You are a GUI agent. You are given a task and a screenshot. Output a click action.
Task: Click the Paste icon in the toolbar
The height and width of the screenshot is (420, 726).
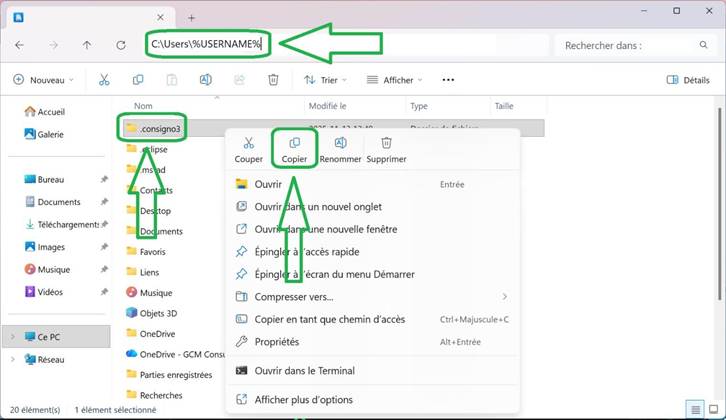coord(172,80)
